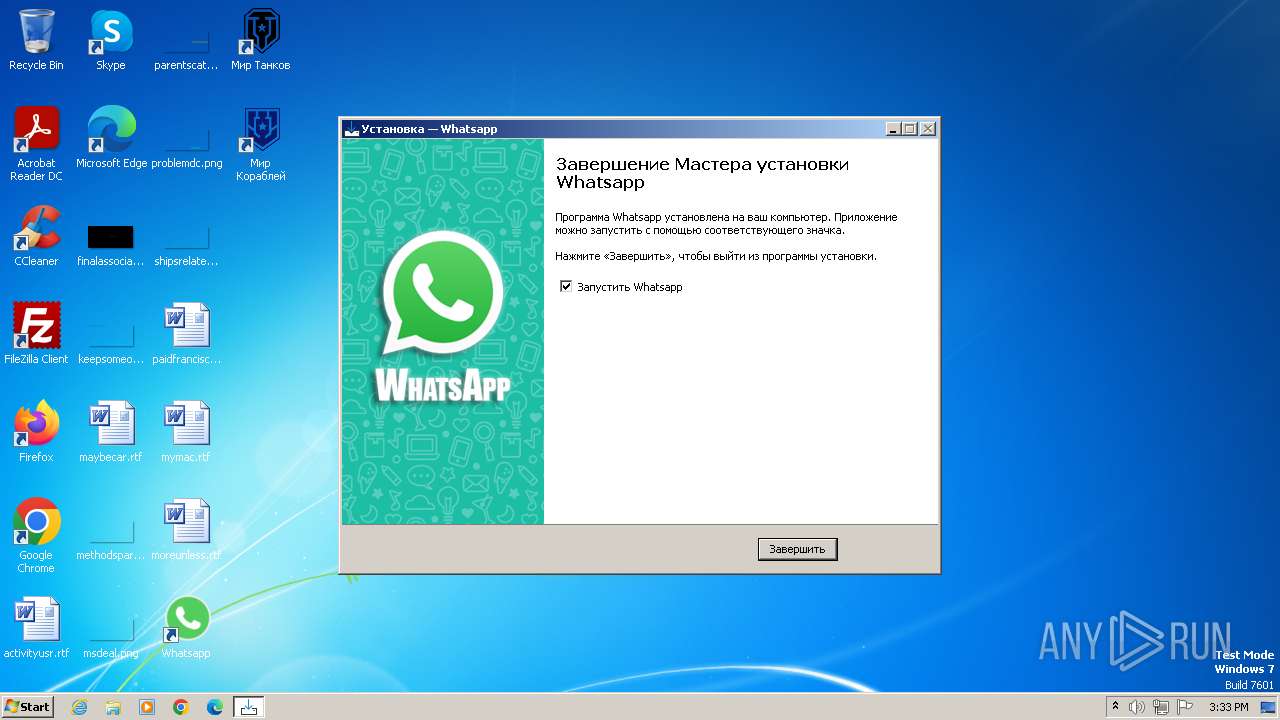Image resolution: width=1280 pixels, height=720 pixels.
Task: Show hidden tray icons arrow
Action: pos(1116,707)
